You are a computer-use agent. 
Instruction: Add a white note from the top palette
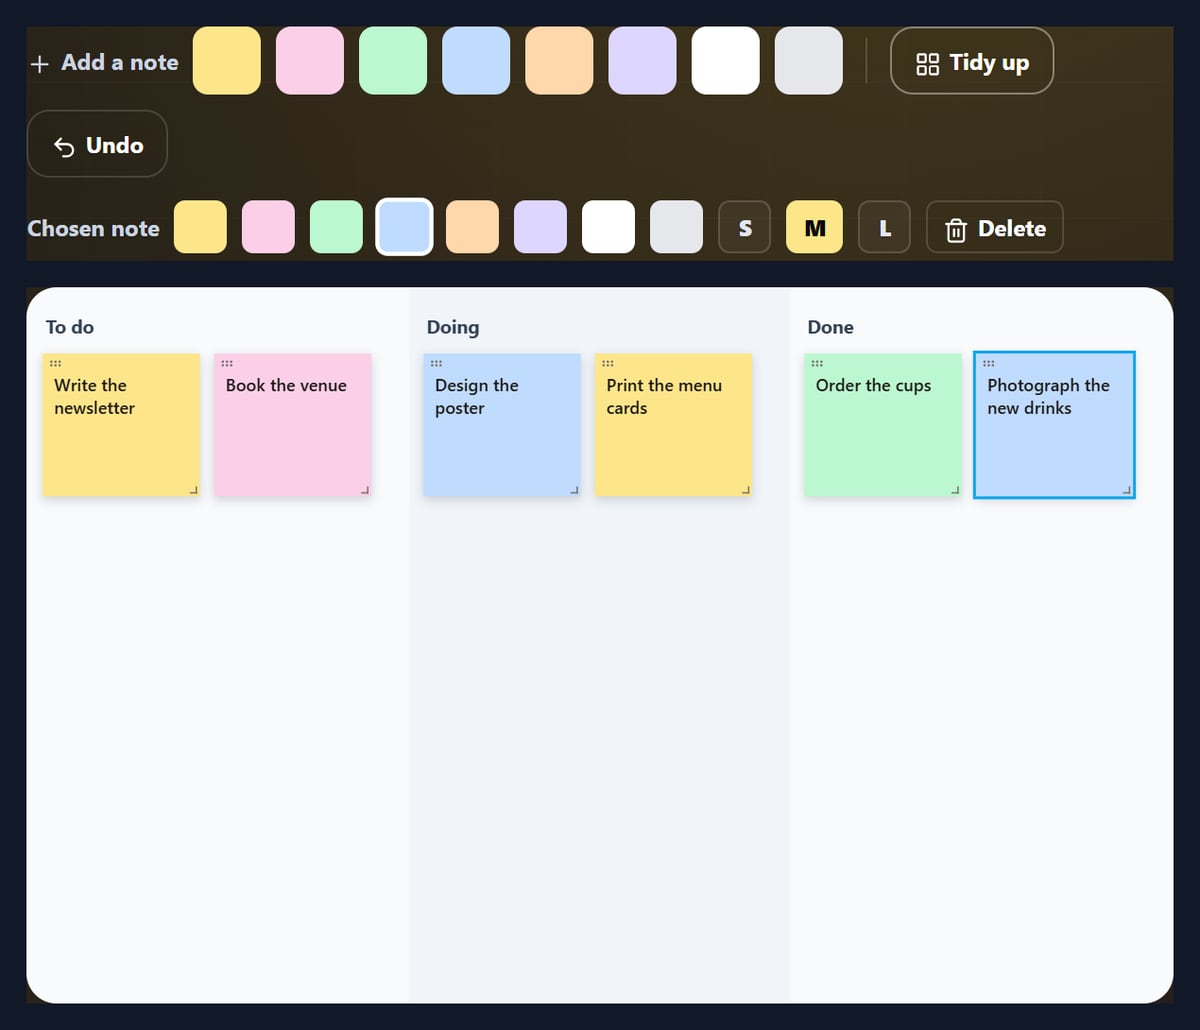point(725,61)
